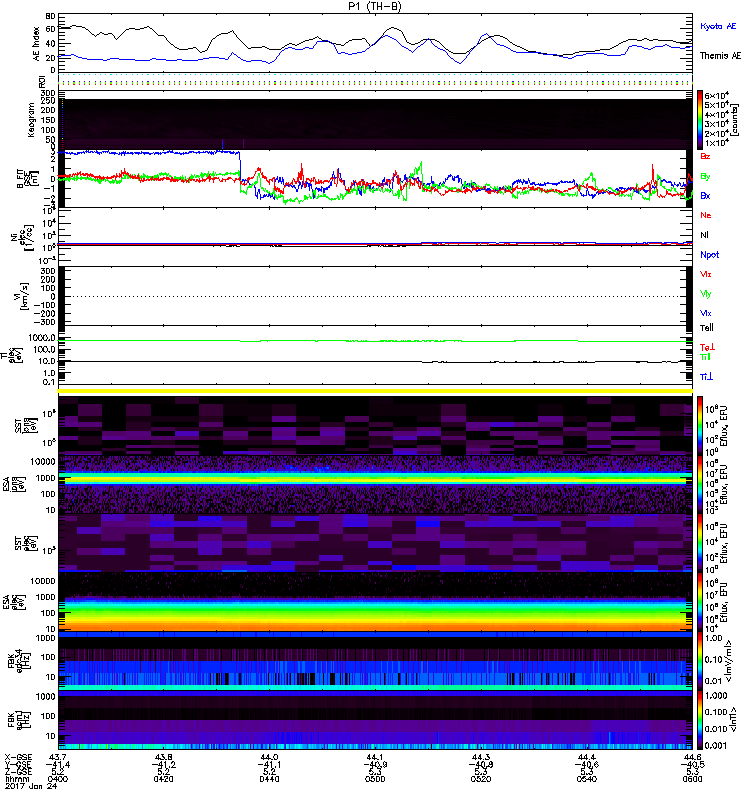Click the P1 (TH-B) plot title

pos(374,6)
